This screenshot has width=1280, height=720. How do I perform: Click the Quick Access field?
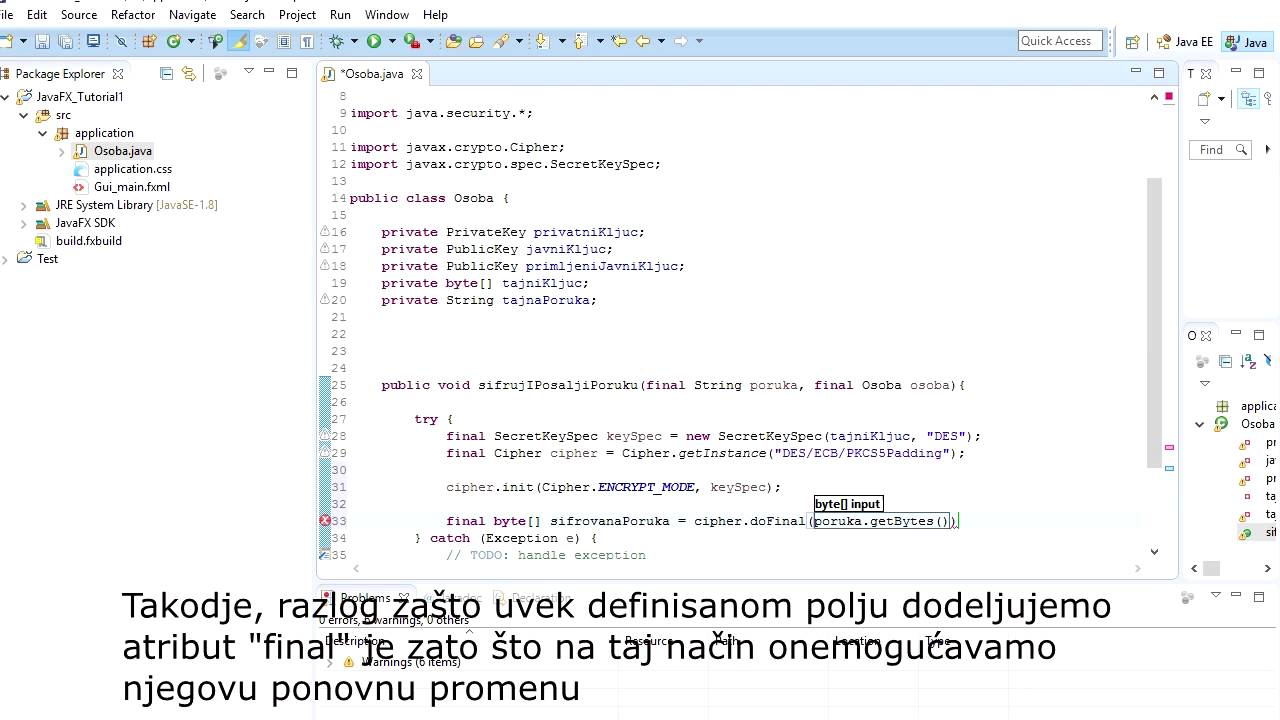point(1060,41)
